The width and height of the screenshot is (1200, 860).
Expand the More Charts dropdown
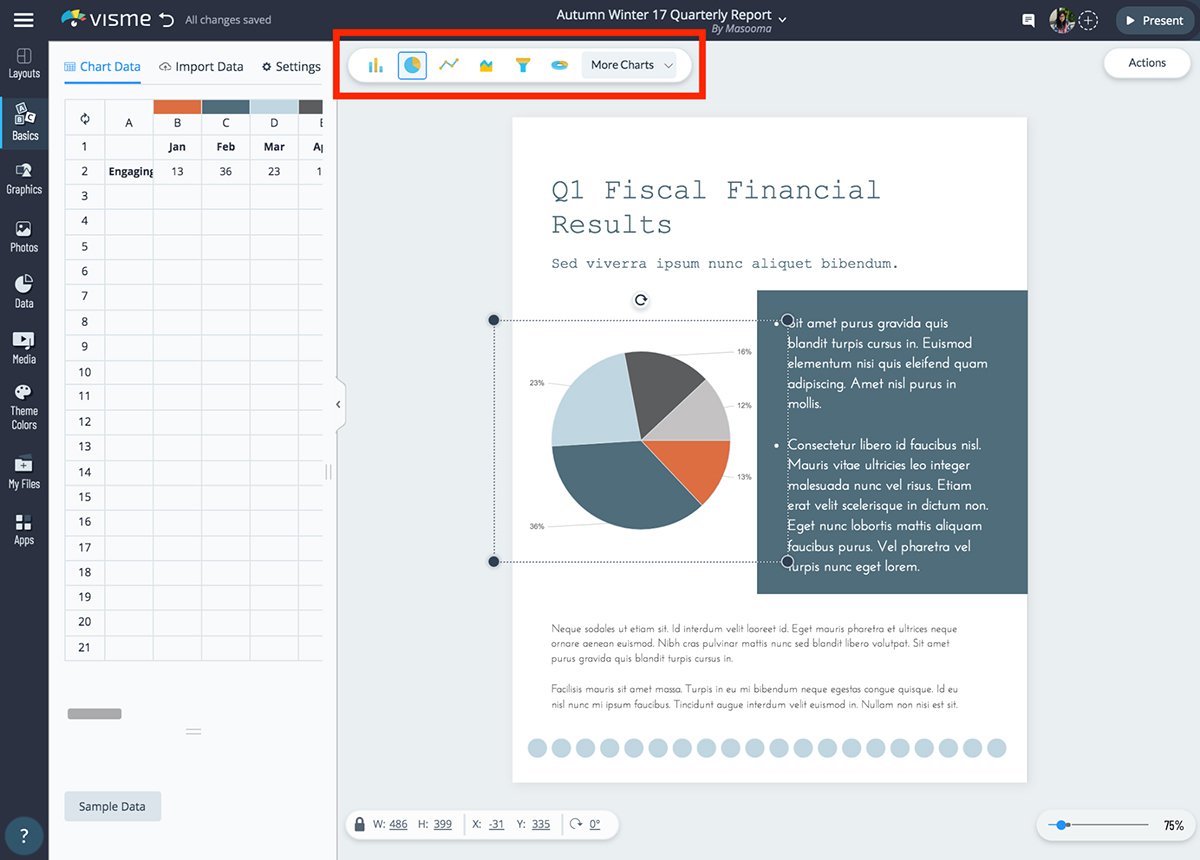pos(631,65)
